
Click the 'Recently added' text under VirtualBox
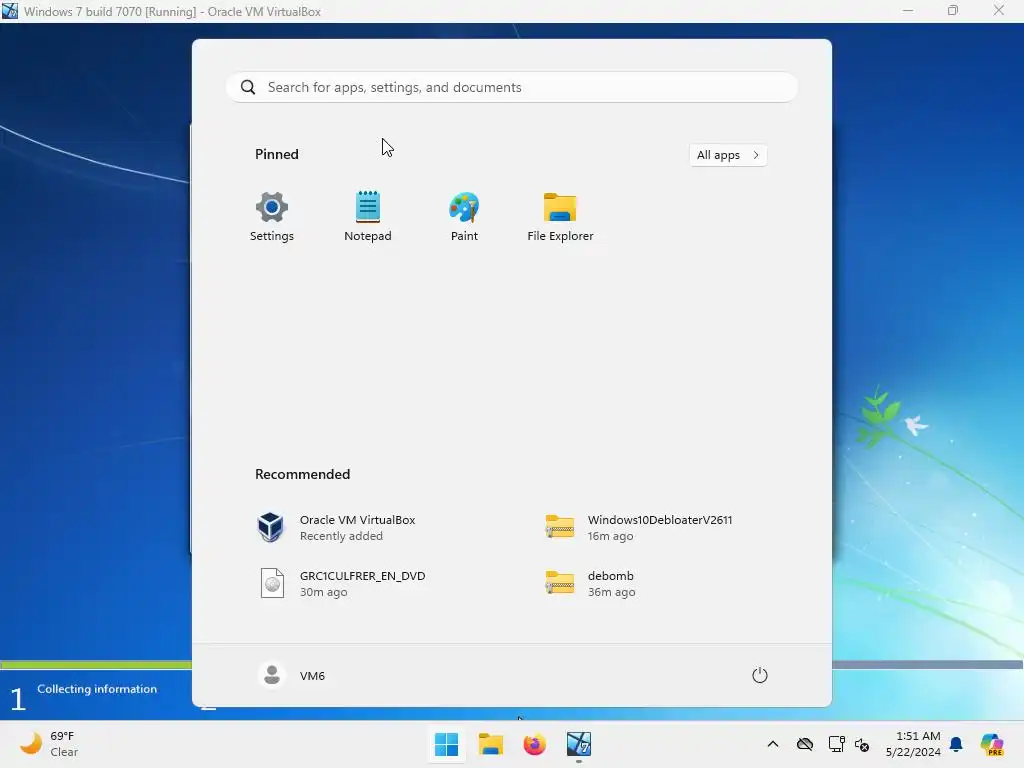click(341, 536)
